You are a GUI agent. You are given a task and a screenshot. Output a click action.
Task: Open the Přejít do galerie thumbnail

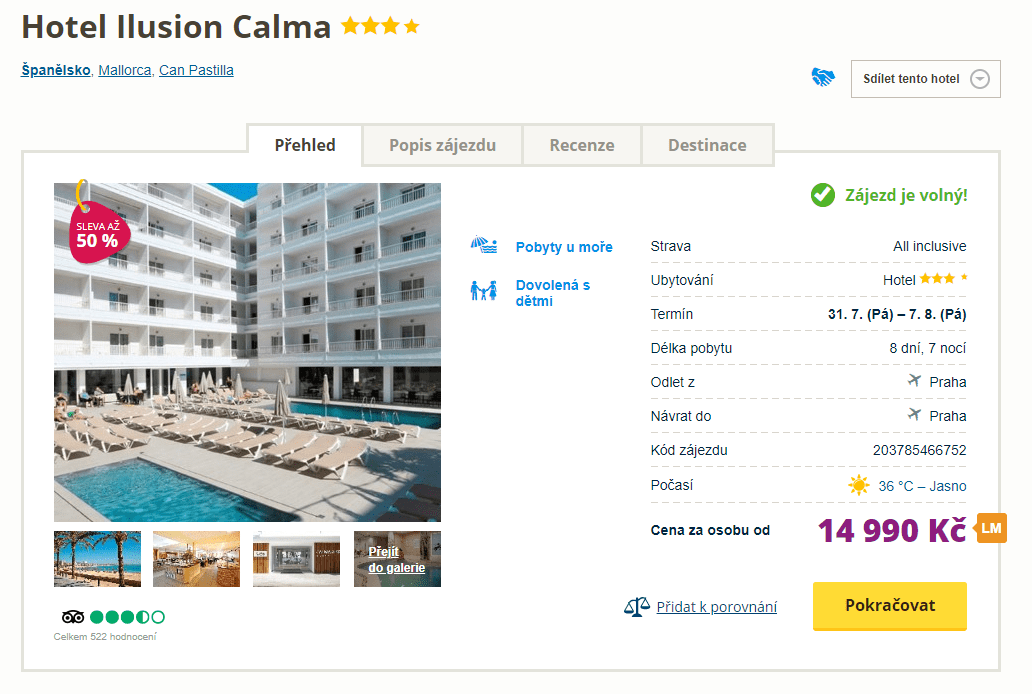coord(396,558)
